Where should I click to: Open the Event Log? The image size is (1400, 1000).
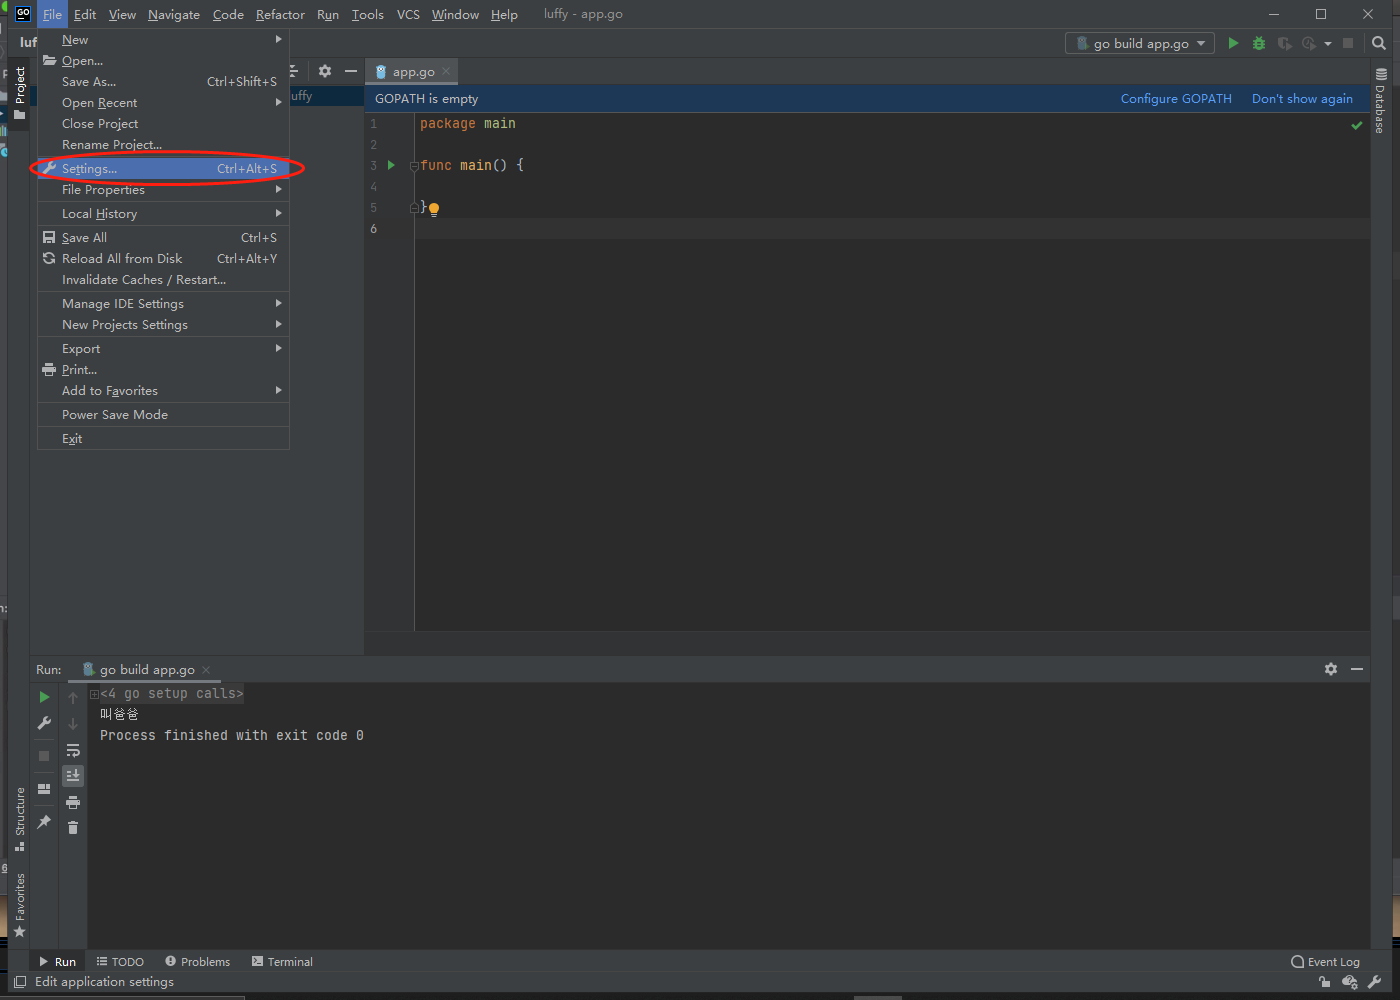pos(1326,962)
